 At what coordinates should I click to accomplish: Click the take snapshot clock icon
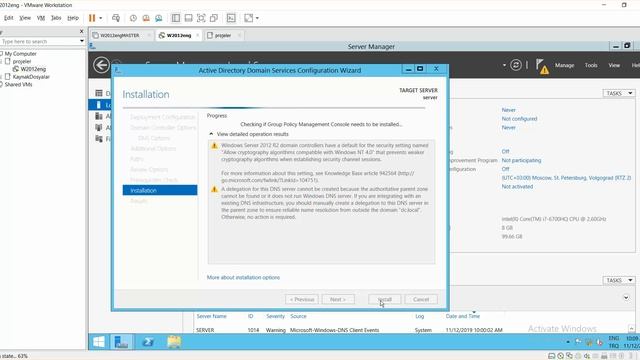(x=133, y=18)
